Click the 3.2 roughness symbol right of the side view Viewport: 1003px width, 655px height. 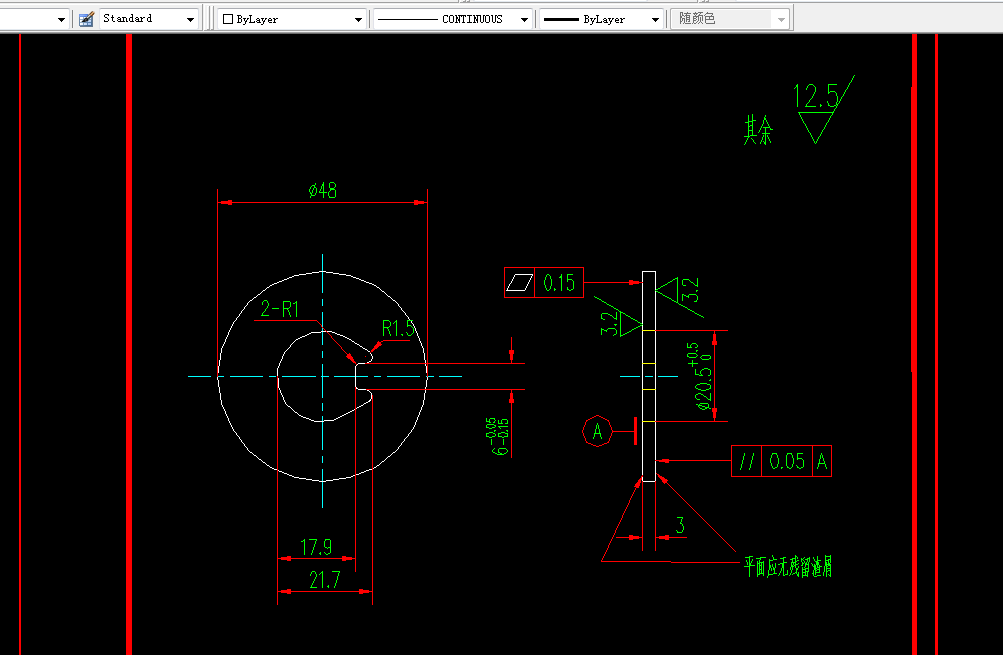pos(681,296)
